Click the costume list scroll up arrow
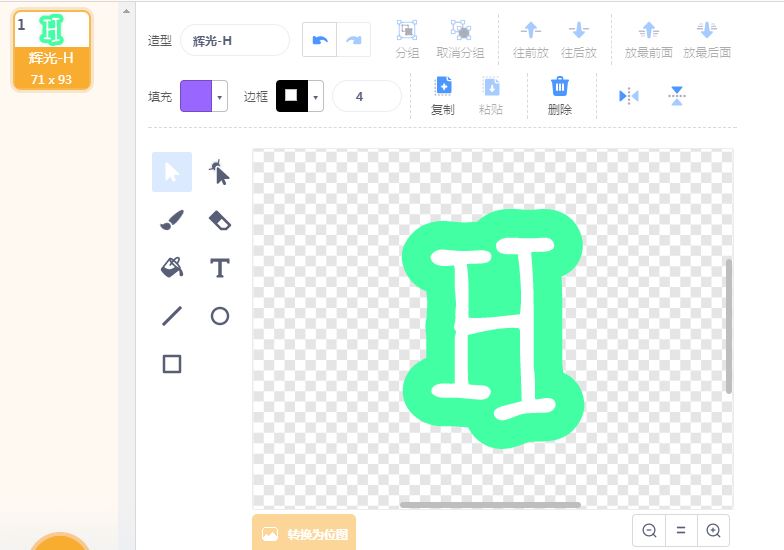The width and height of the screenshot is (784, 550). pos(126,11)
